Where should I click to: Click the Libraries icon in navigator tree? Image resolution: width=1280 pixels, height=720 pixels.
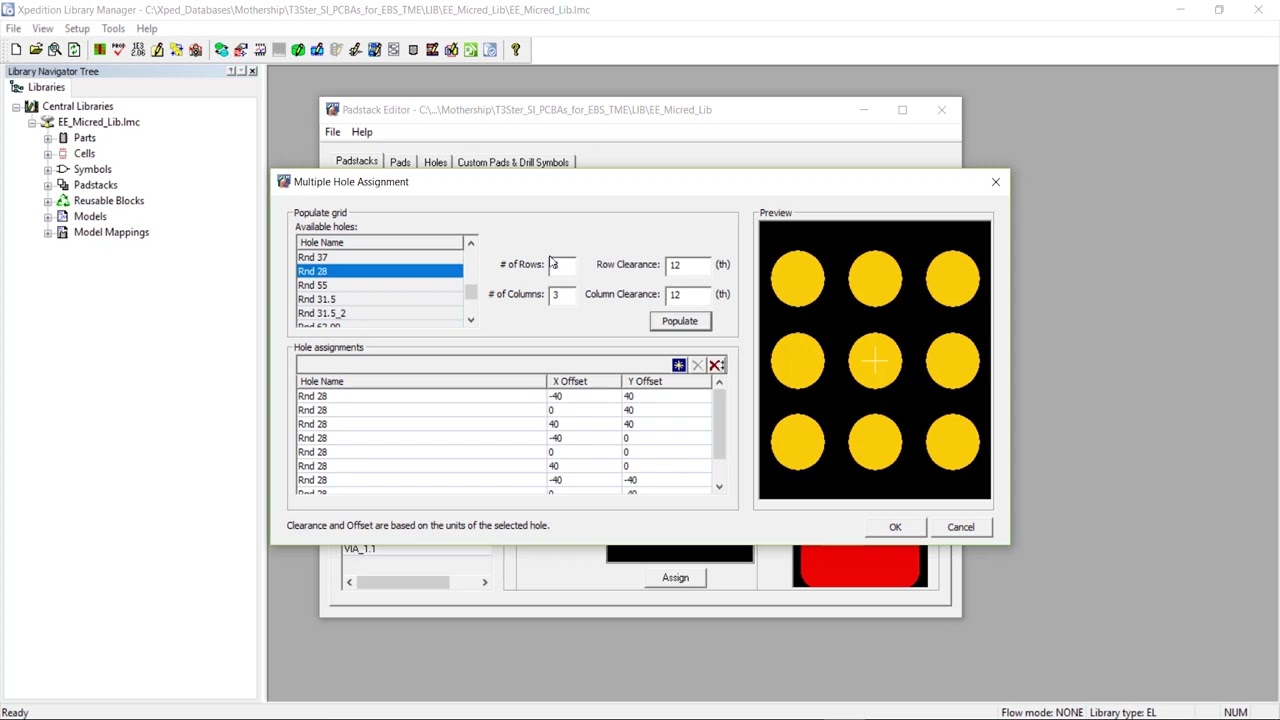[x=17, y=87]
